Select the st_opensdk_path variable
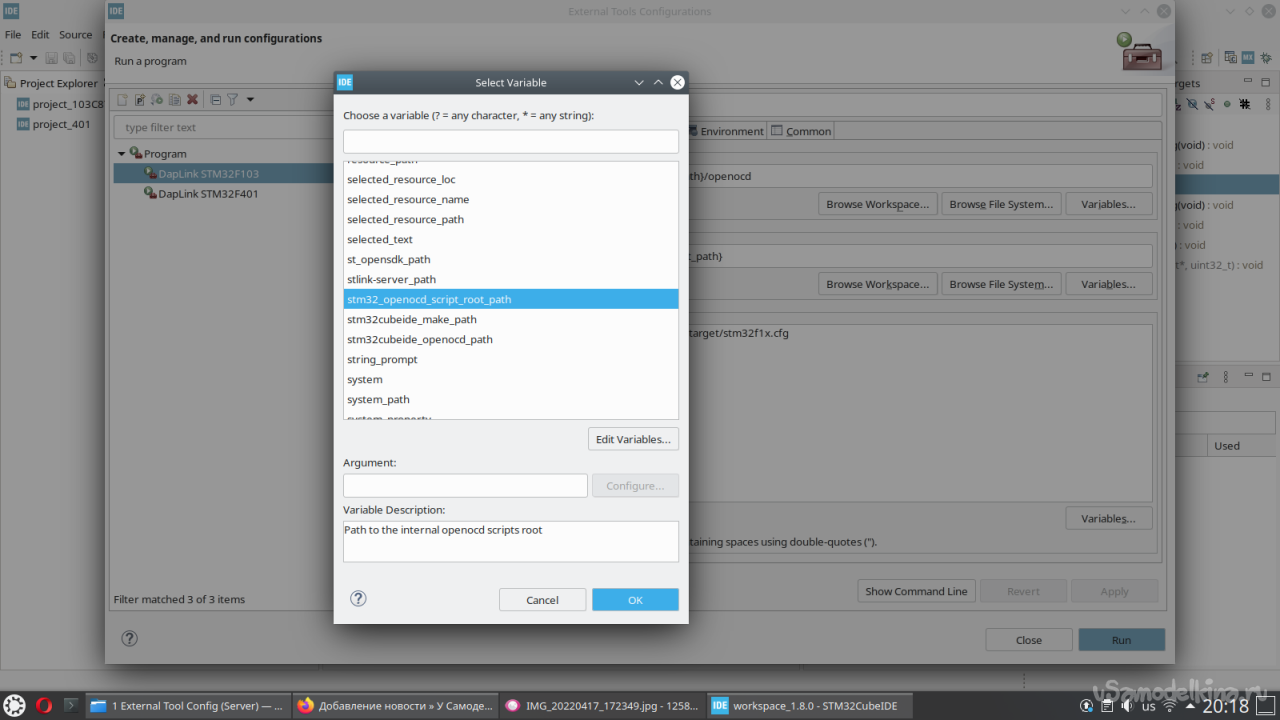 click(511, 259)
